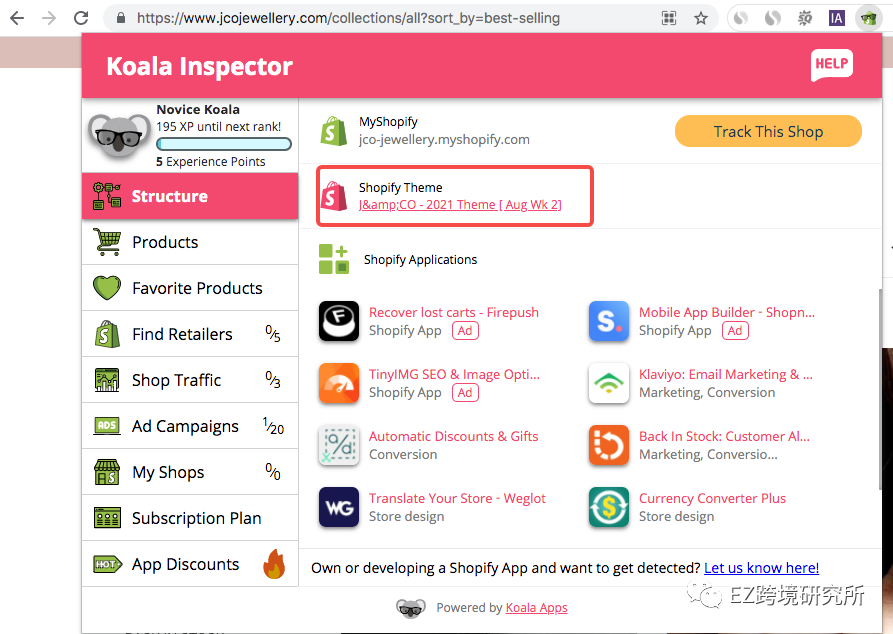
Task: Click the Ad badge under Mobile App Builder
Action: [735, 330]
